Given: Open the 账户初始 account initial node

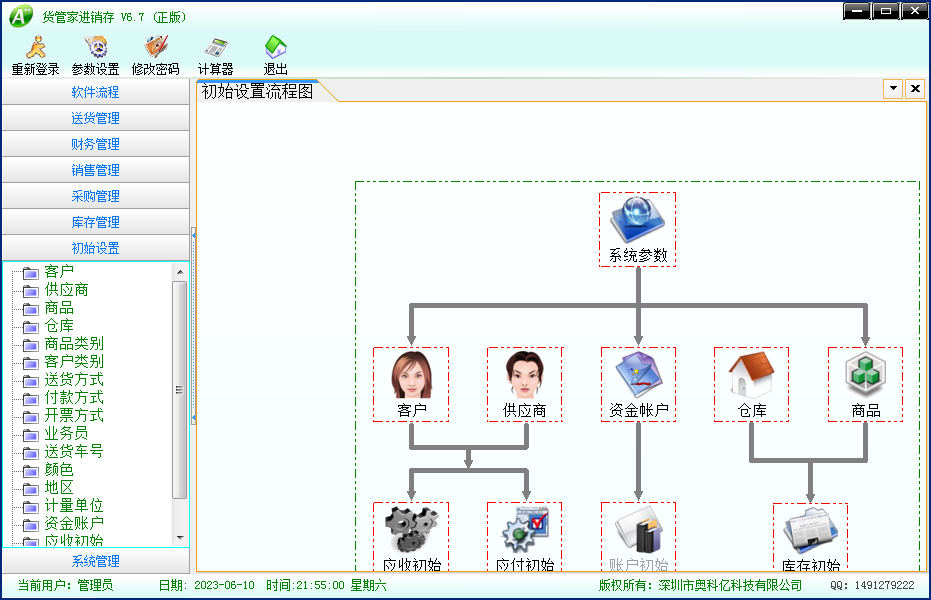Looking at the screenshot, I should pos(638,537).
